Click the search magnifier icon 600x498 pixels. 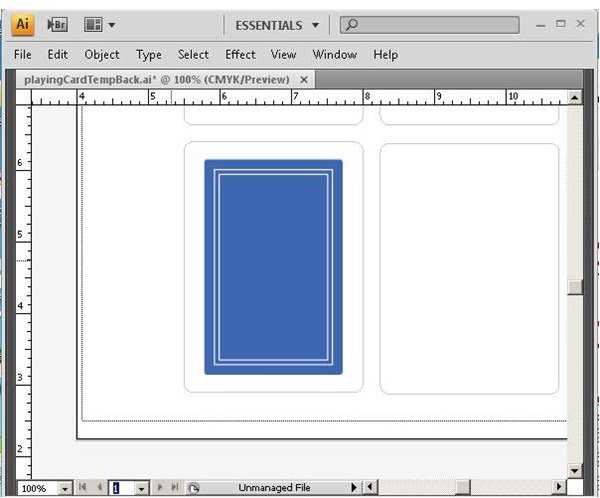click(351, 25)
